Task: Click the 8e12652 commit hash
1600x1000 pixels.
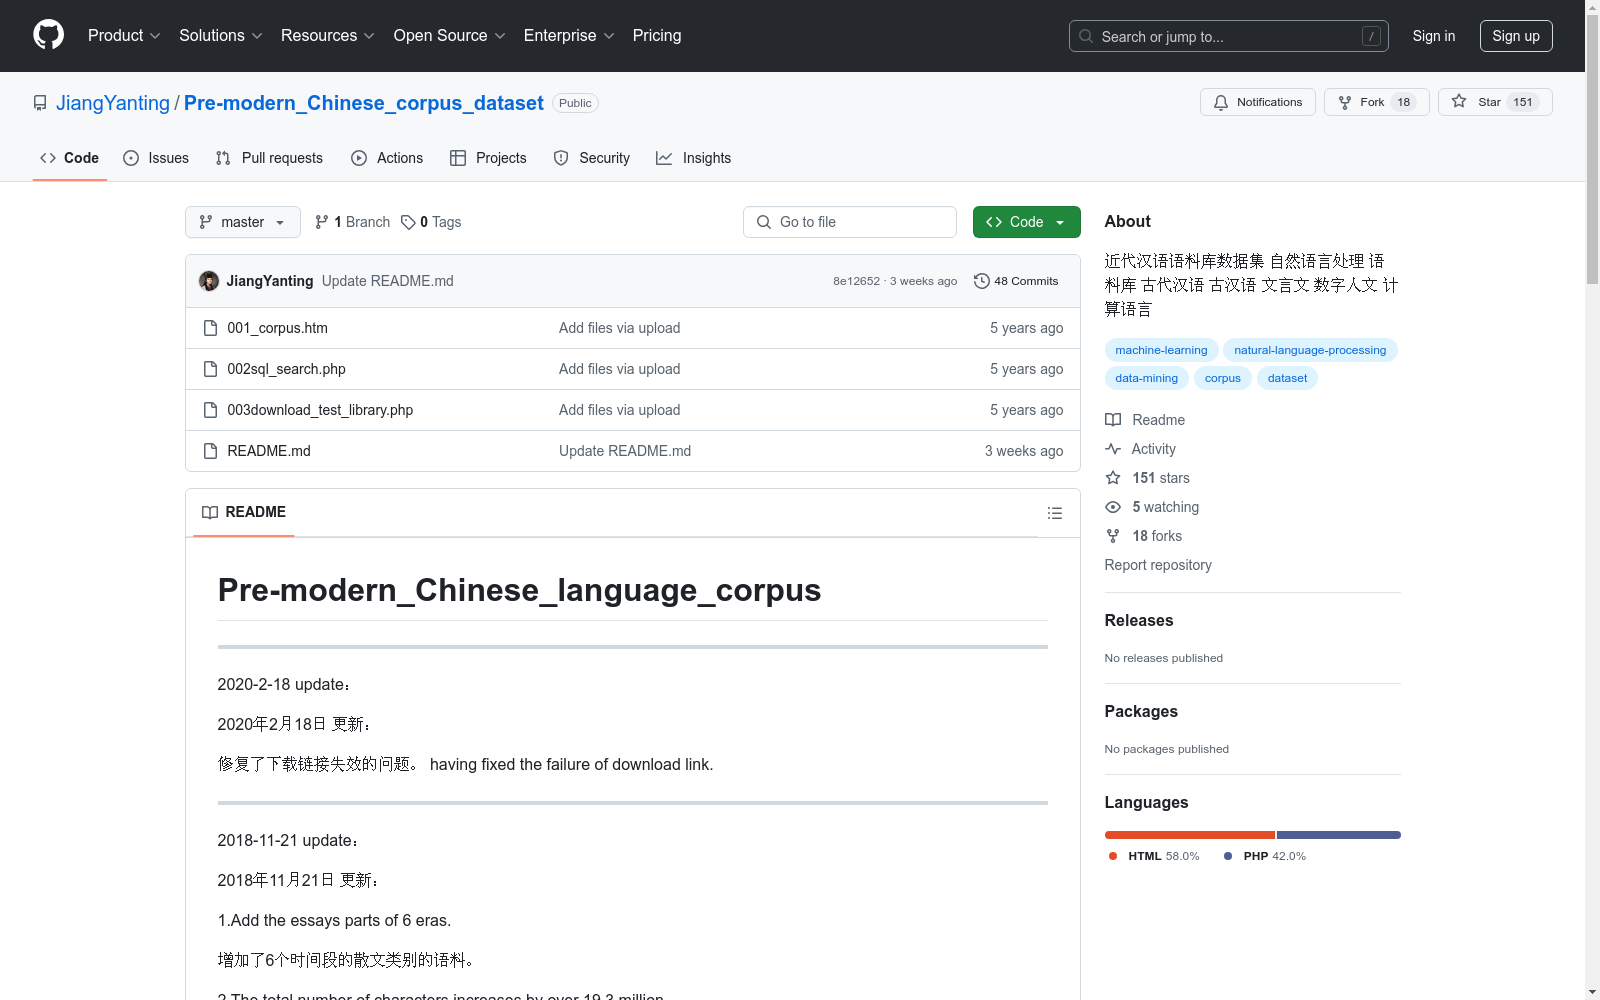Action: point(857,281)
